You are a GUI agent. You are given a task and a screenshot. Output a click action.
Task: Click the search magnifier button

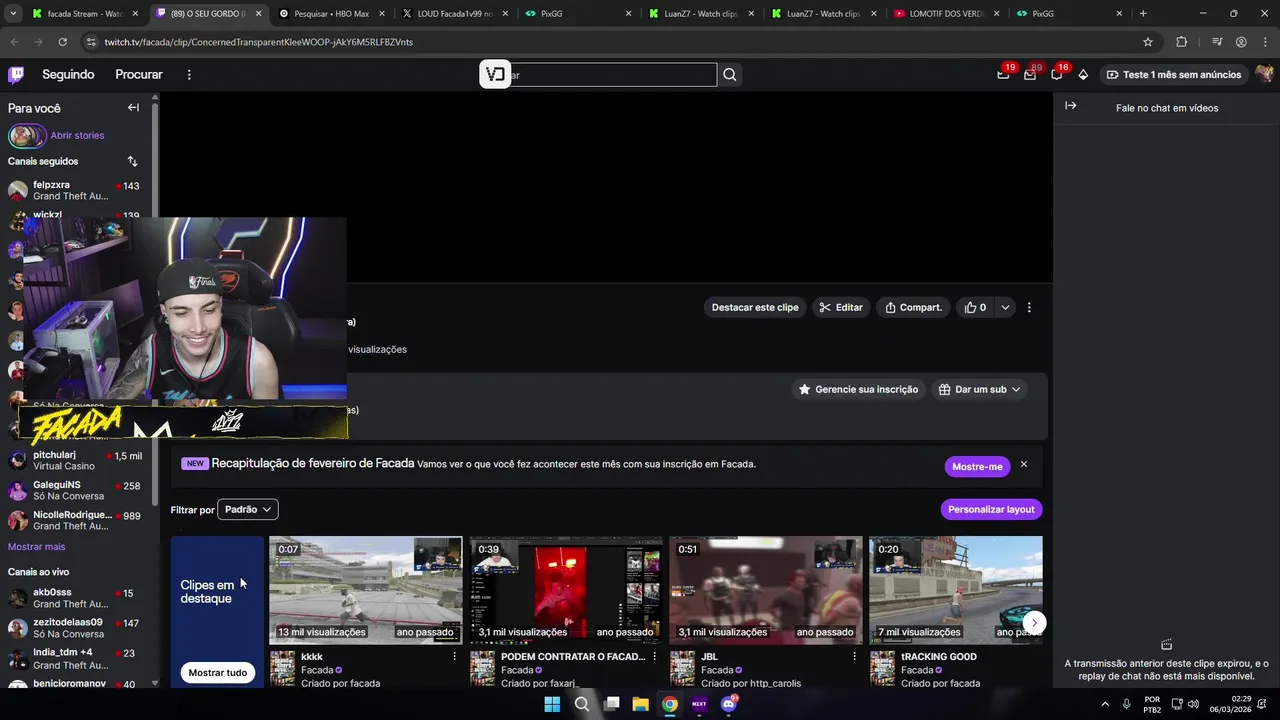pyautogui.click(x=730, y=75)
